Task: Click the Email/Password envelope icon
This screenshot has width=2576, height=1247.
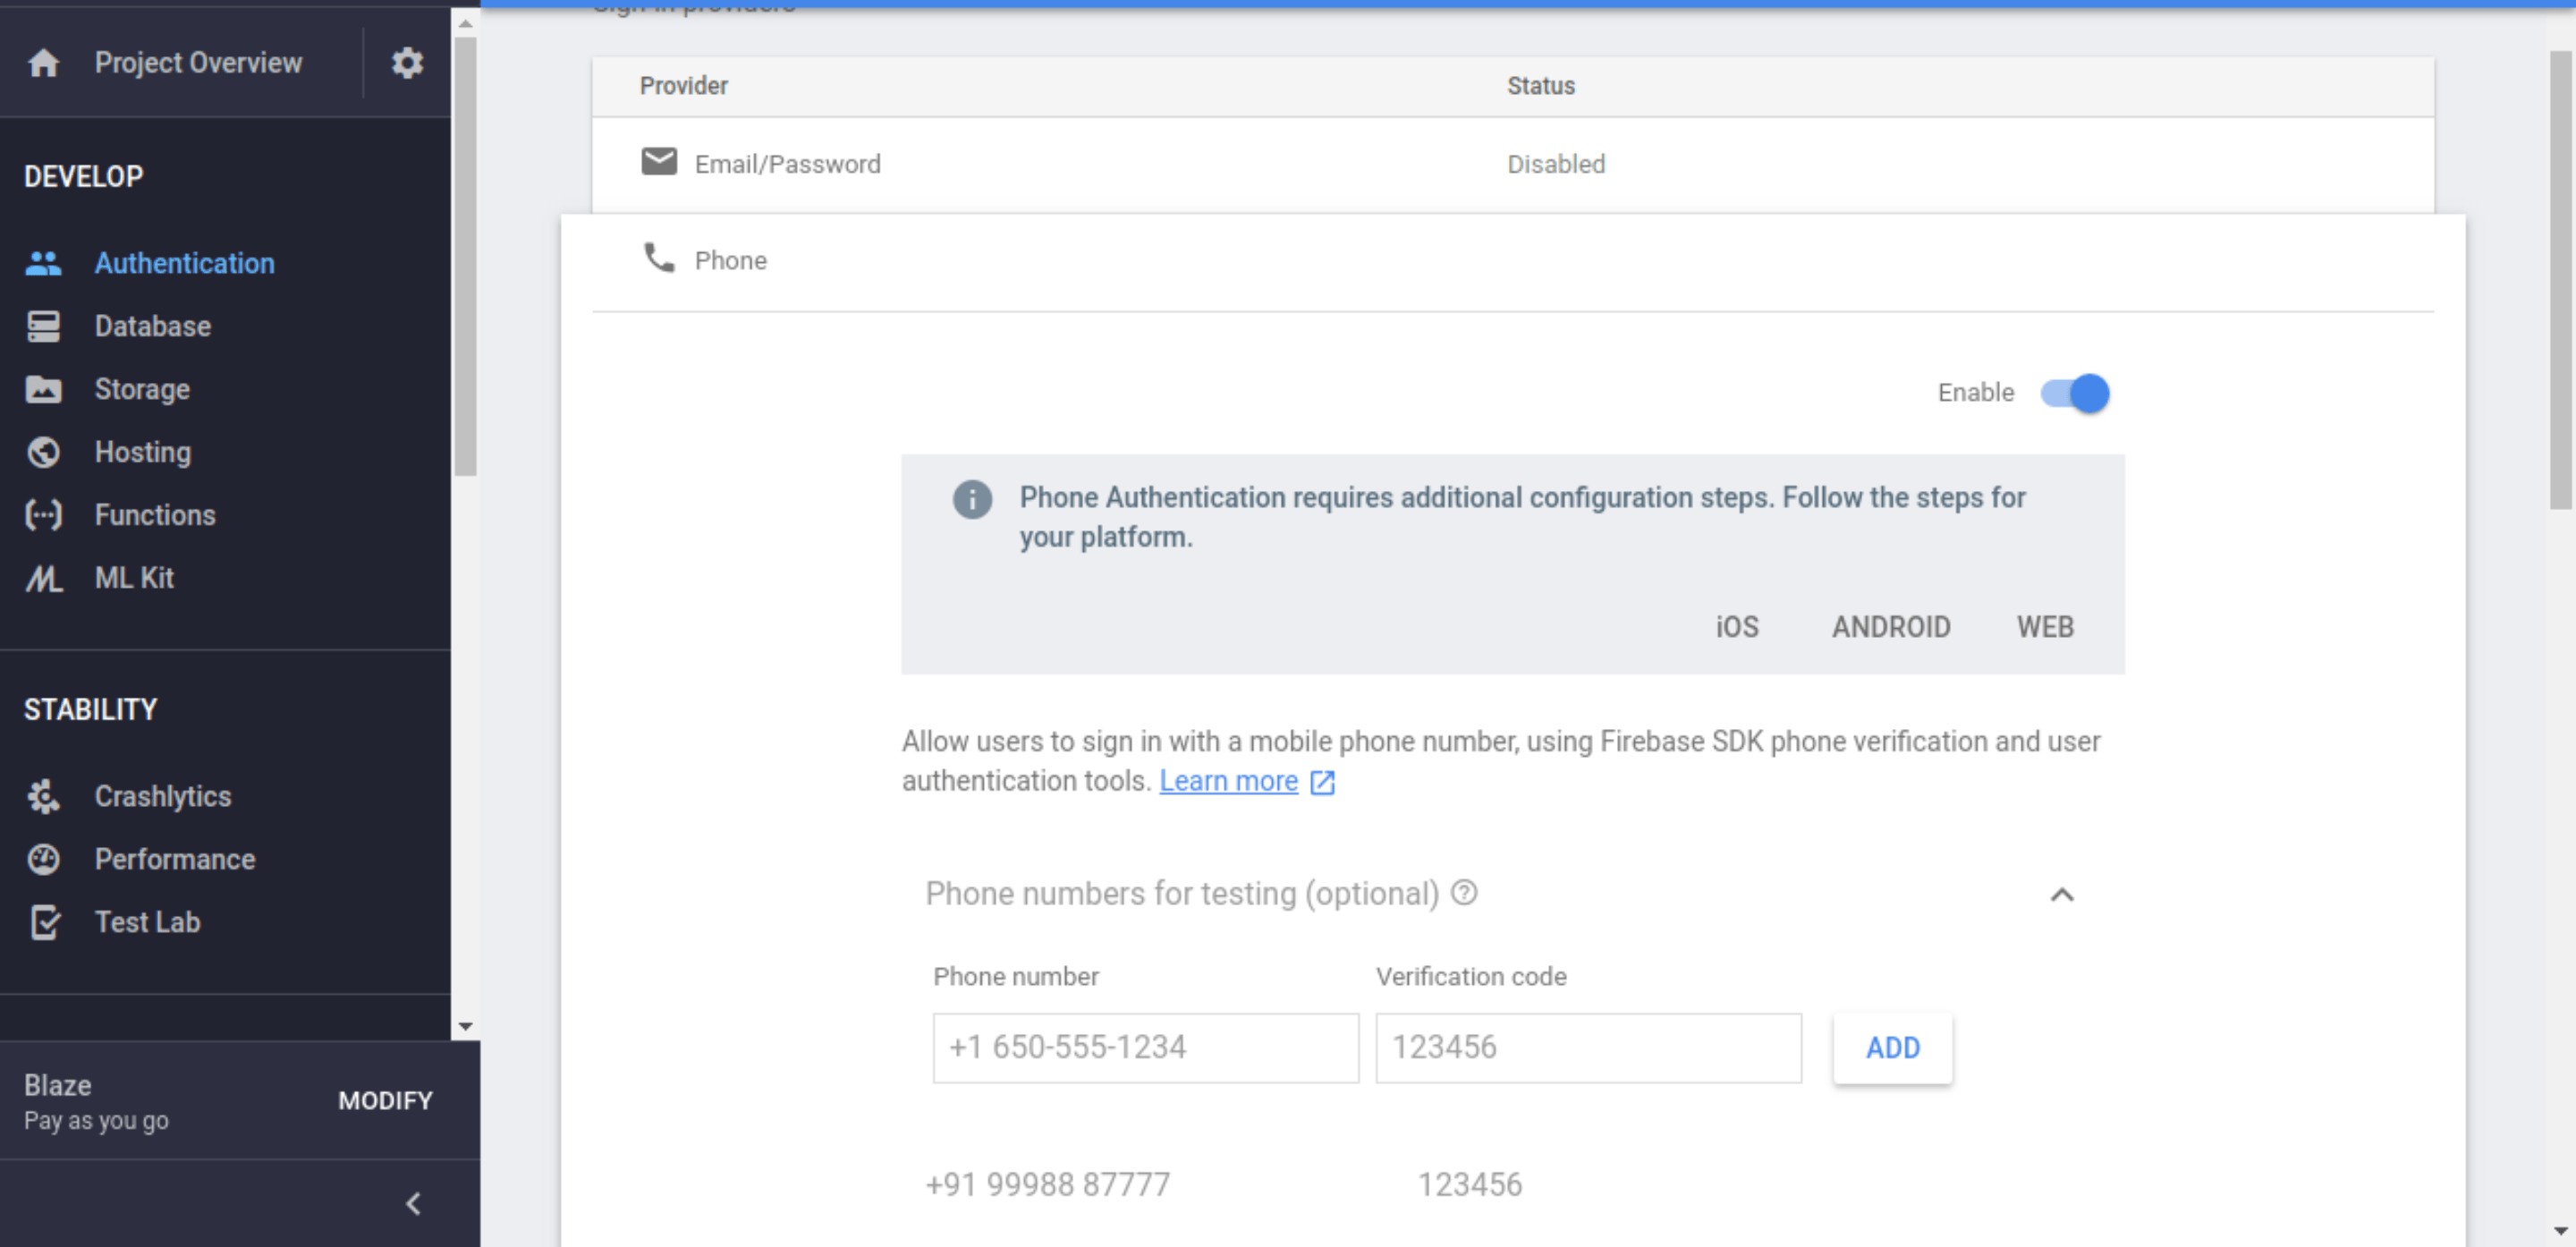Action: coord(659,161)
